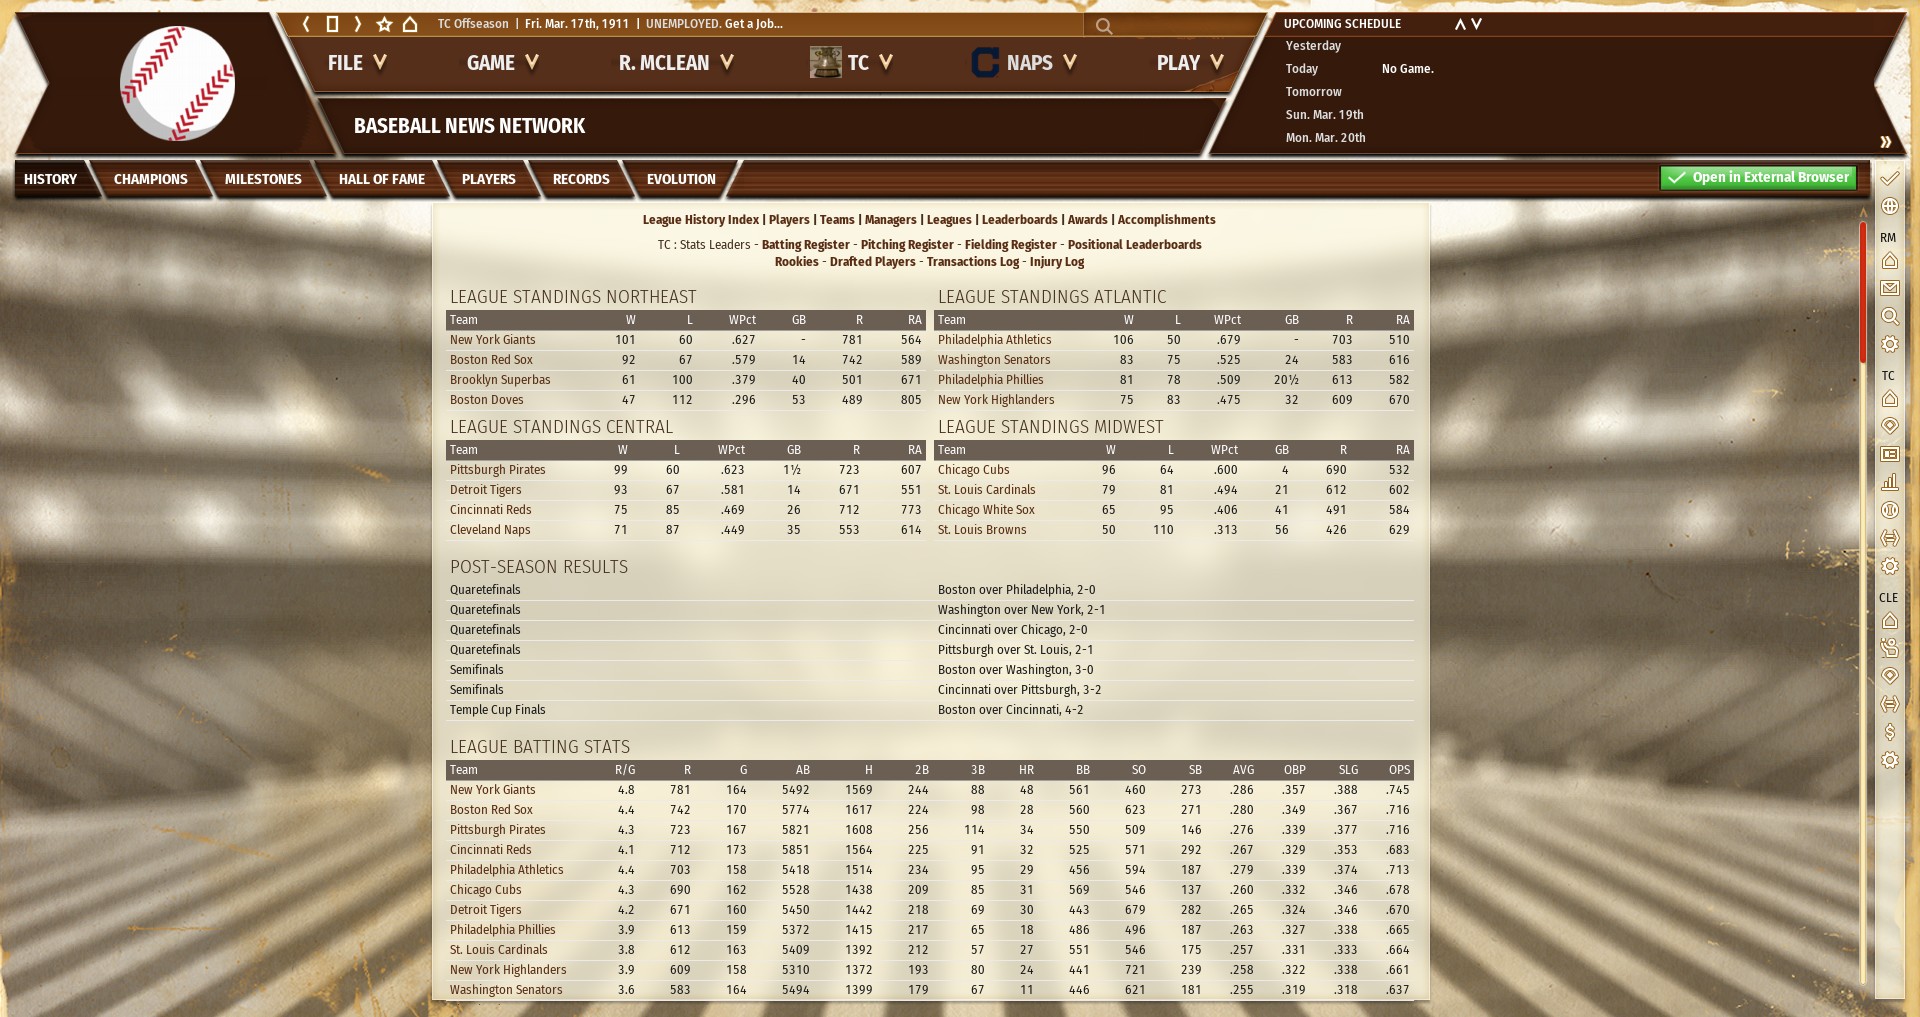Screen dimensions: 1920x1017
Task: Open the MILESTONES tab
Action: (263, 179)
